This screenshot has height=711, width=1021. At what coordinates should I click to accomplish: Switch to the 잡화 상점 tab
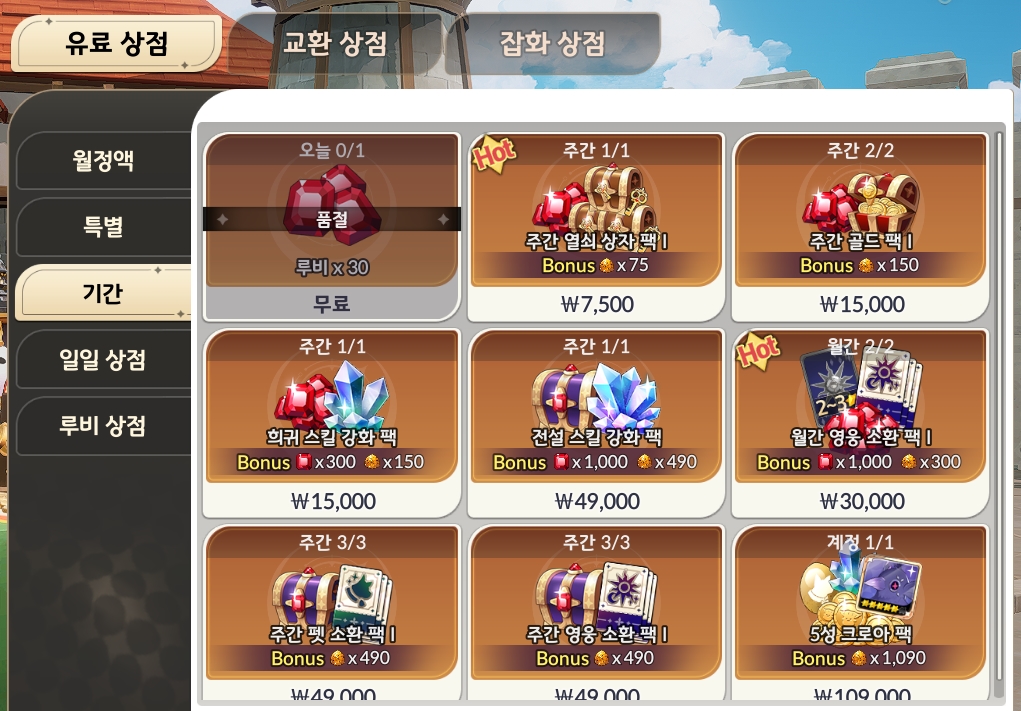552,43
